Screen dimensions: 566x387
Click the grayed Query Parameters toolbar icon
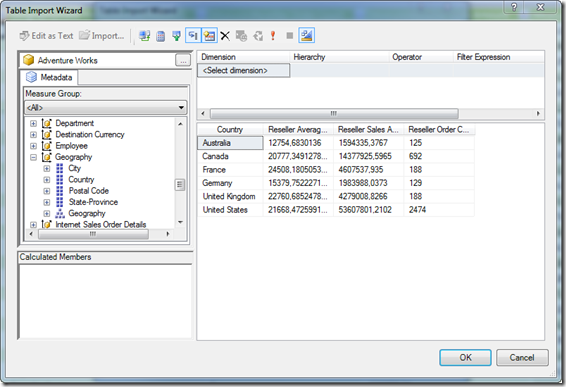pos(241,36)
